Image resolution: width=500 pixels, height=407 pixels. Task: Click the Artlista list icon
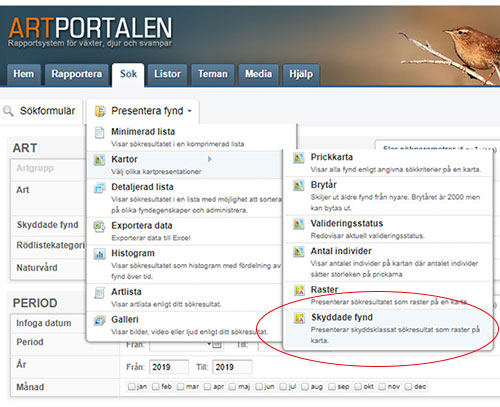(99, 293)
